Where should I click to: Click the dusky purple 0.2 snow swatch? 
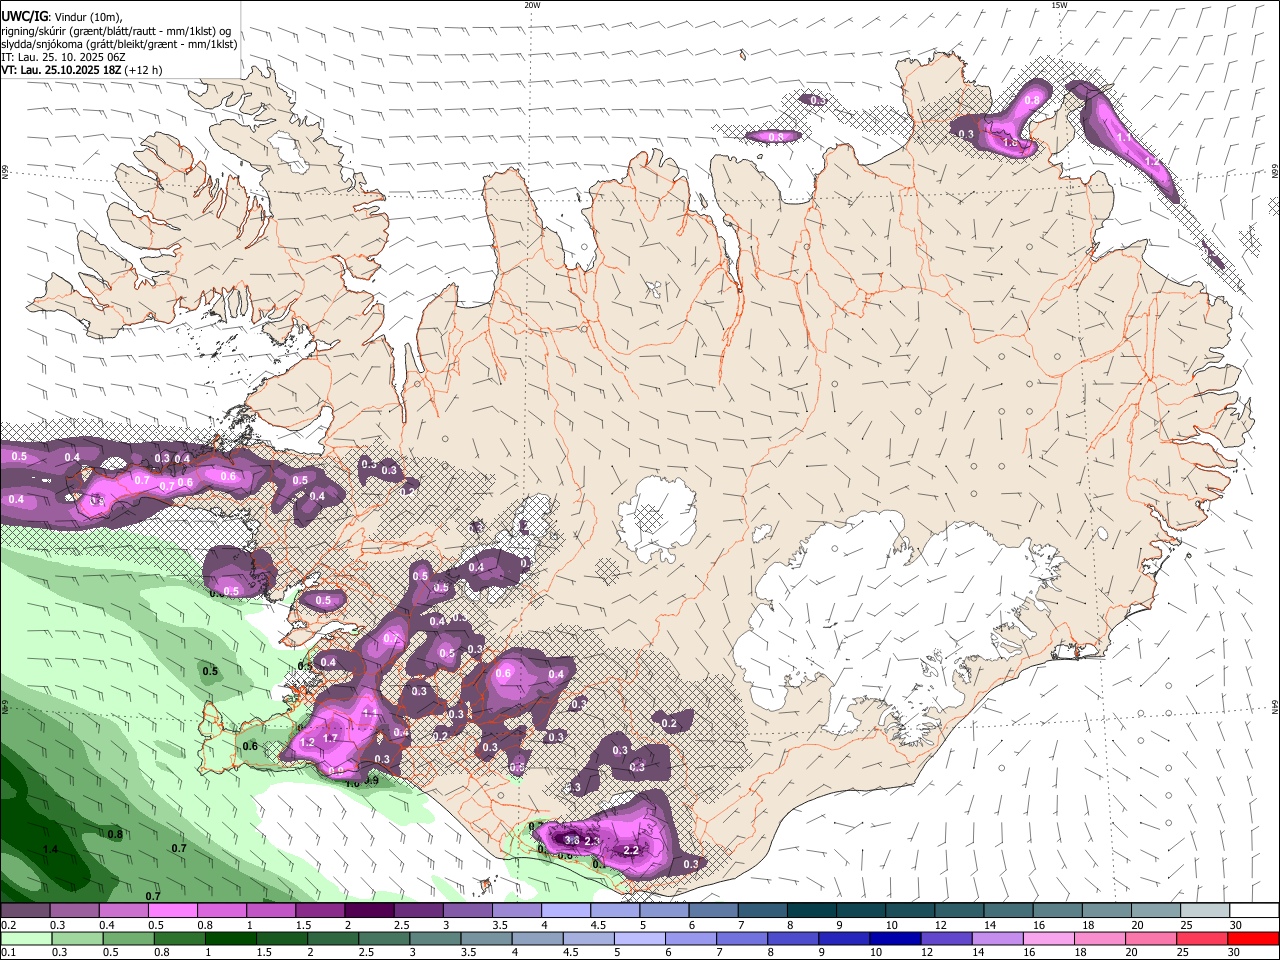pyautogui.click(x=25, y=911)
